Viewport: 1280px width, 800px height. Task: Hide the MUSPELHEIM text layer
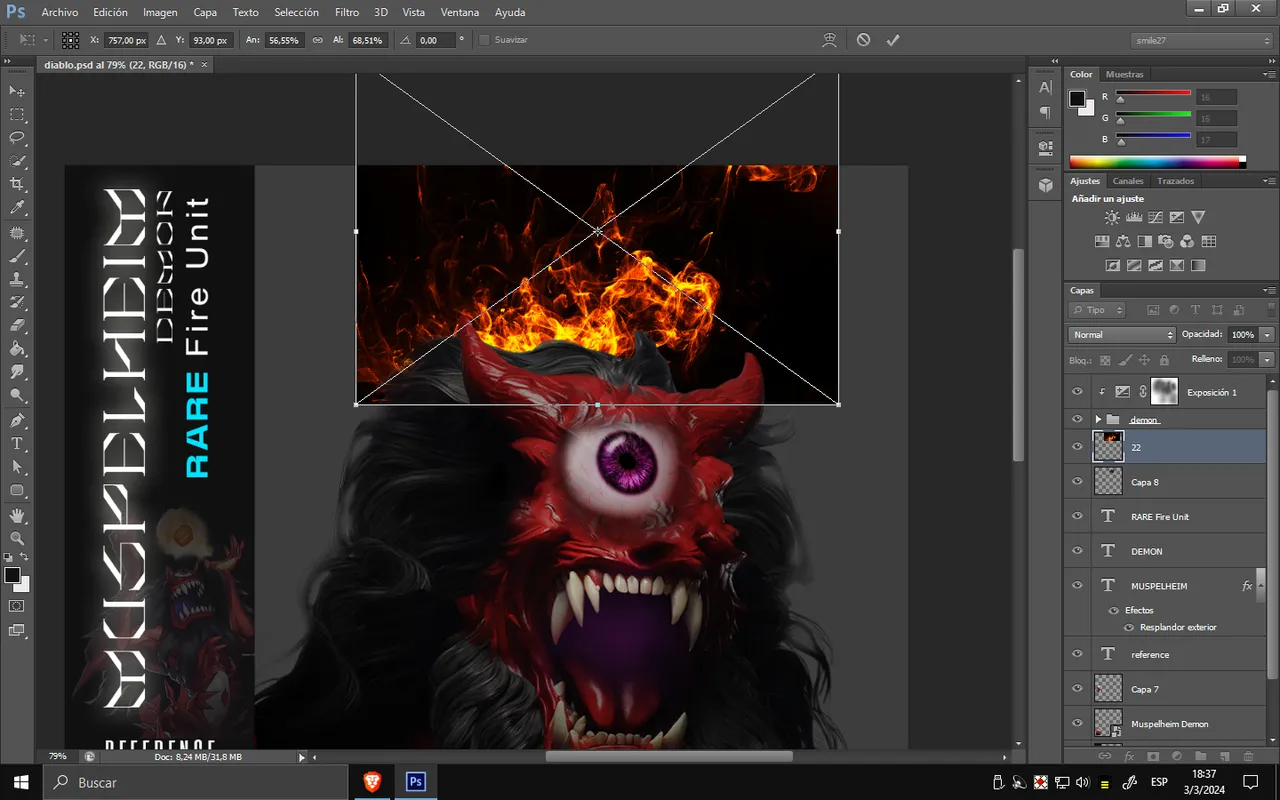pos(1077,585)
